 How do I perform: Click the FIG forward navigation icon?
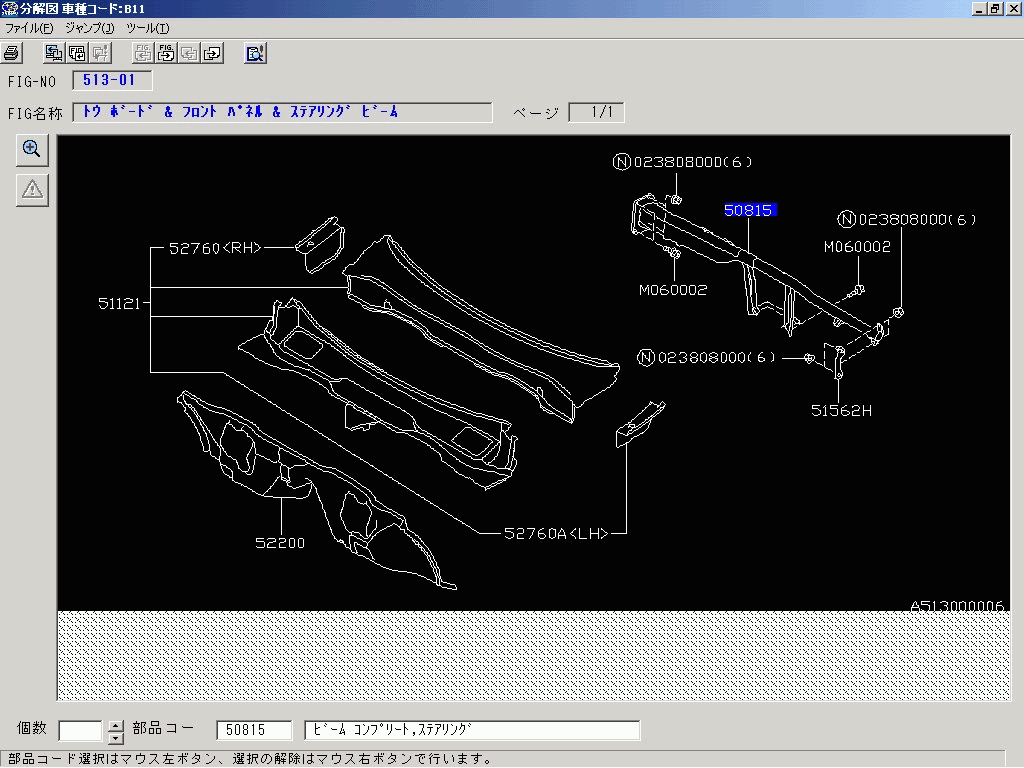click(164, 52)
